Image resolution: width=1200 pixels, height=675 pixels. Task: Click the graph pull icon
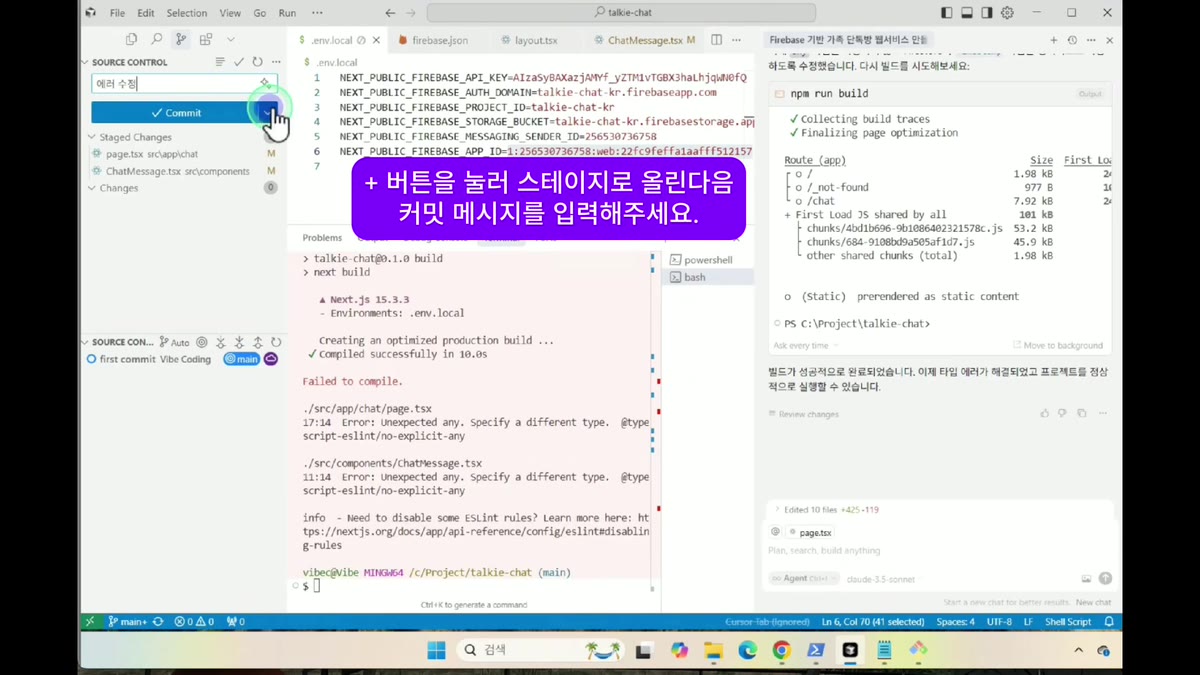(239, 342)
